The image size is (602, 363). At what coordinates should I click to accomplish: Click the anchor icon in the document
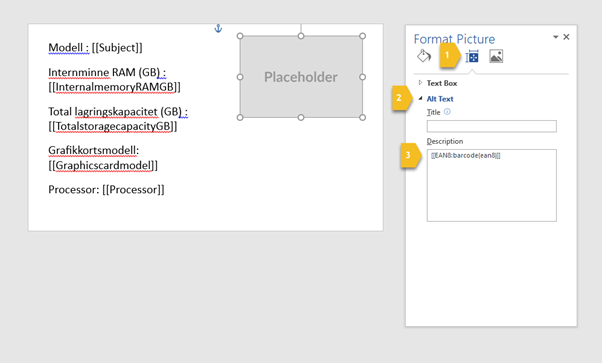(x=218, y=28)
